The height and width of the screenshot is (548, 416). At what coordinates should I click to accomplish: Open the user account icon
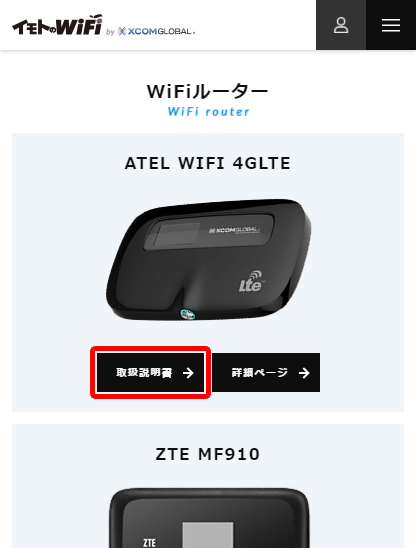tap(341, 25)
